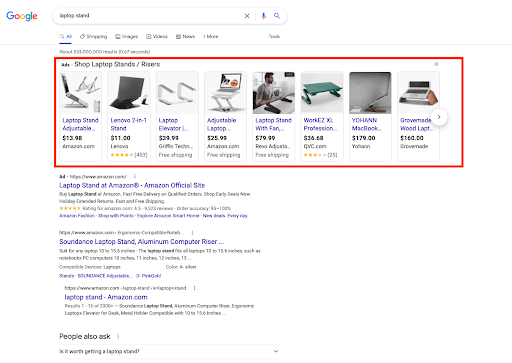Screen dimensions: 512x363
Task: Open Laptop Stand at Amazon Official Site ad
Action: 132,185
